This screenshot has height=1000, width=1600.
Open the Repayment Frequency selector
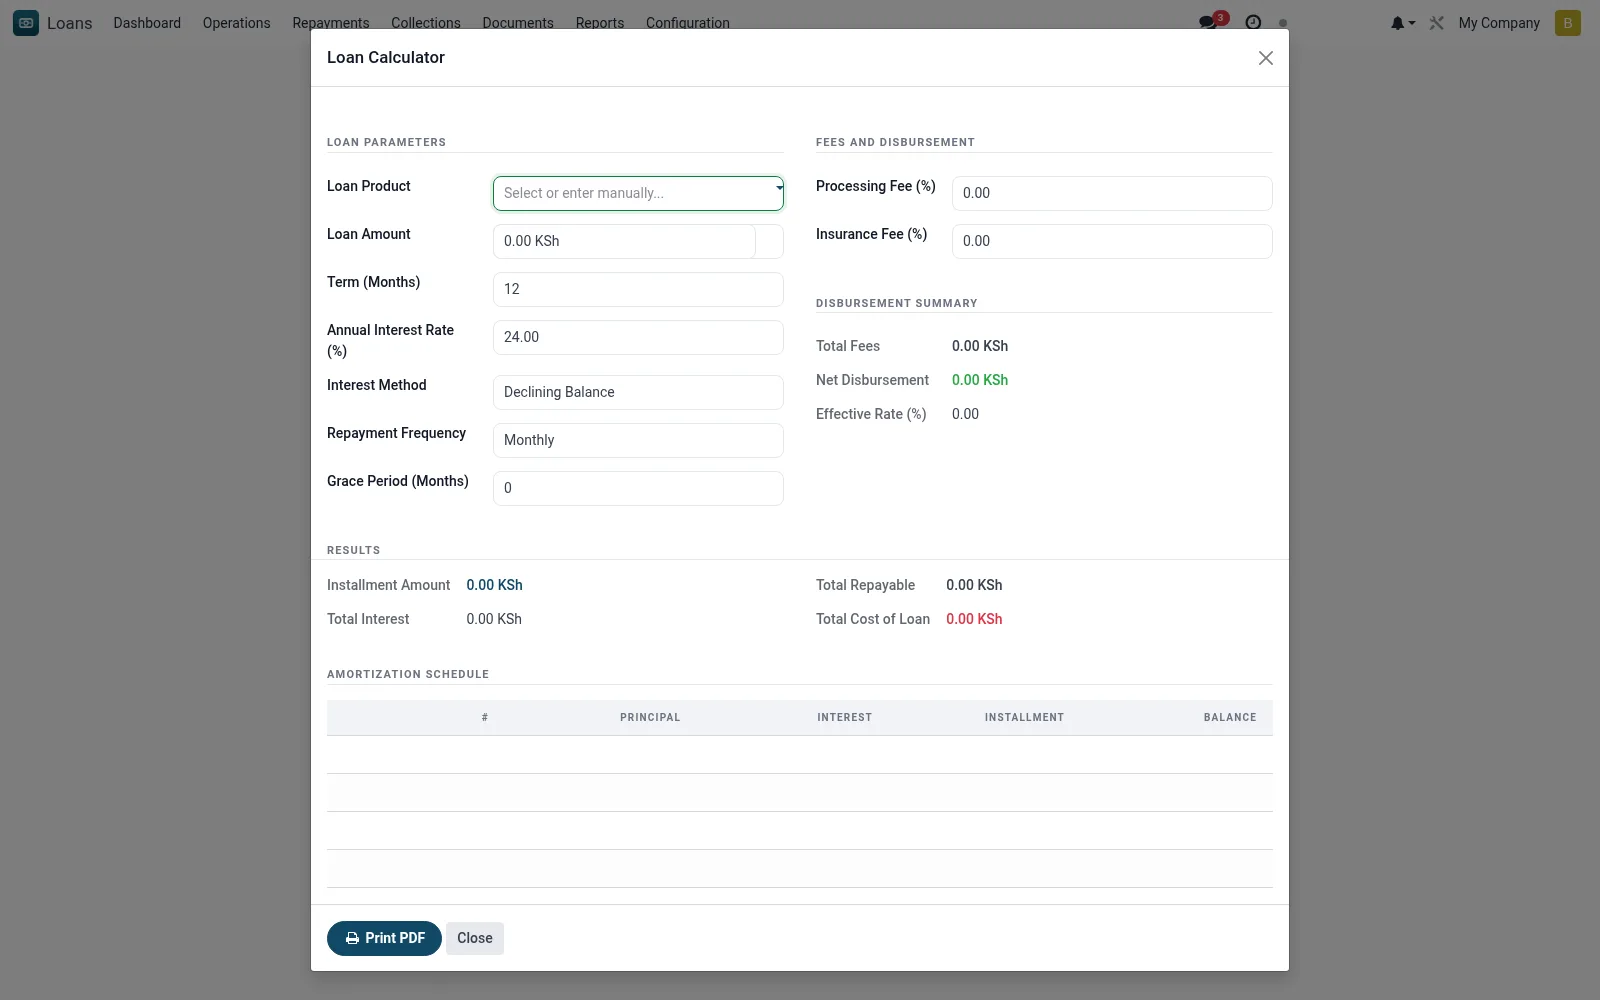click(x=638, y=440)
